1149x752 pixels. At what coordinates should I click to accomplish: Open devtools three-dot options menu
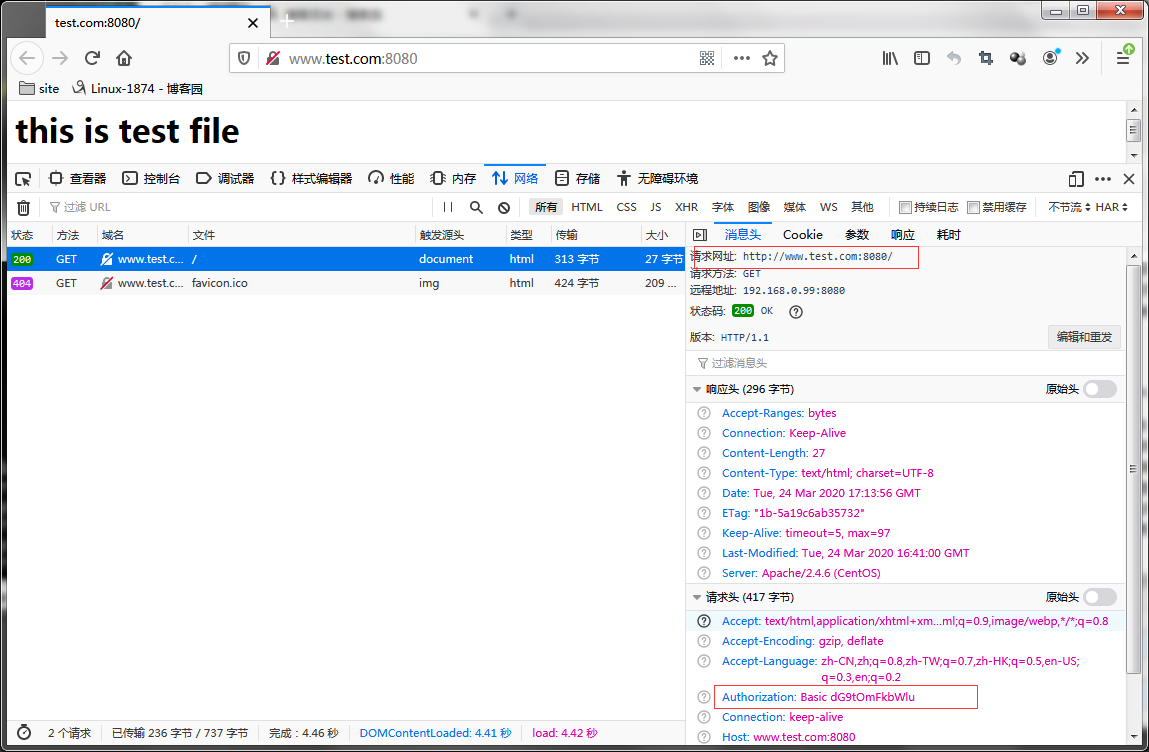[x=1103, y=179]
